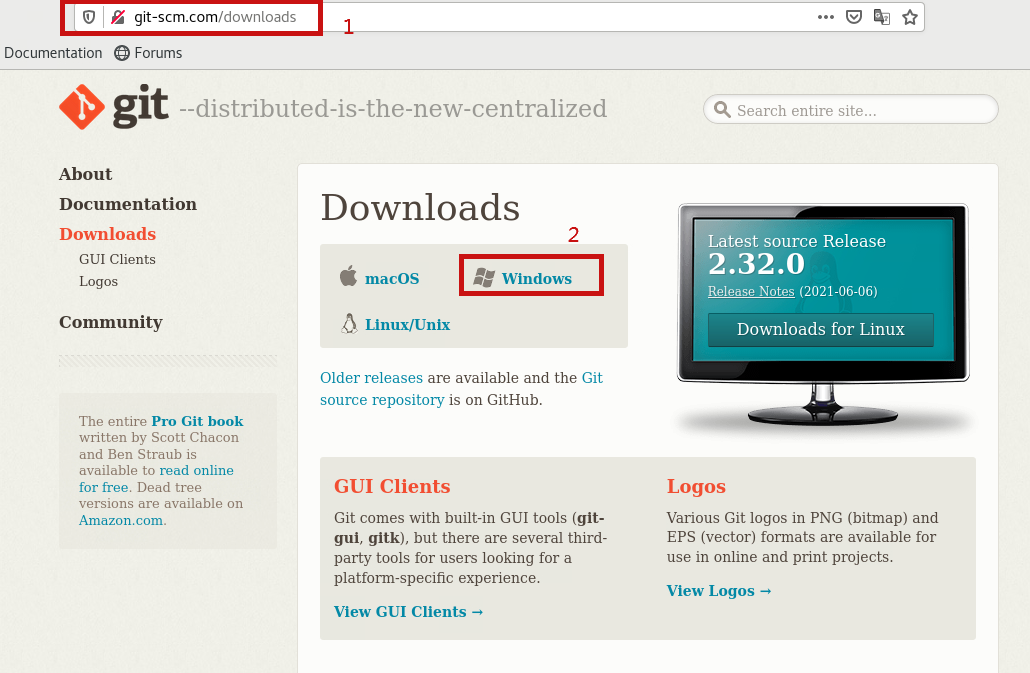Open the Pro Git book link
1030x673 pixels.
pyautogui.click(x=197, y=421)
